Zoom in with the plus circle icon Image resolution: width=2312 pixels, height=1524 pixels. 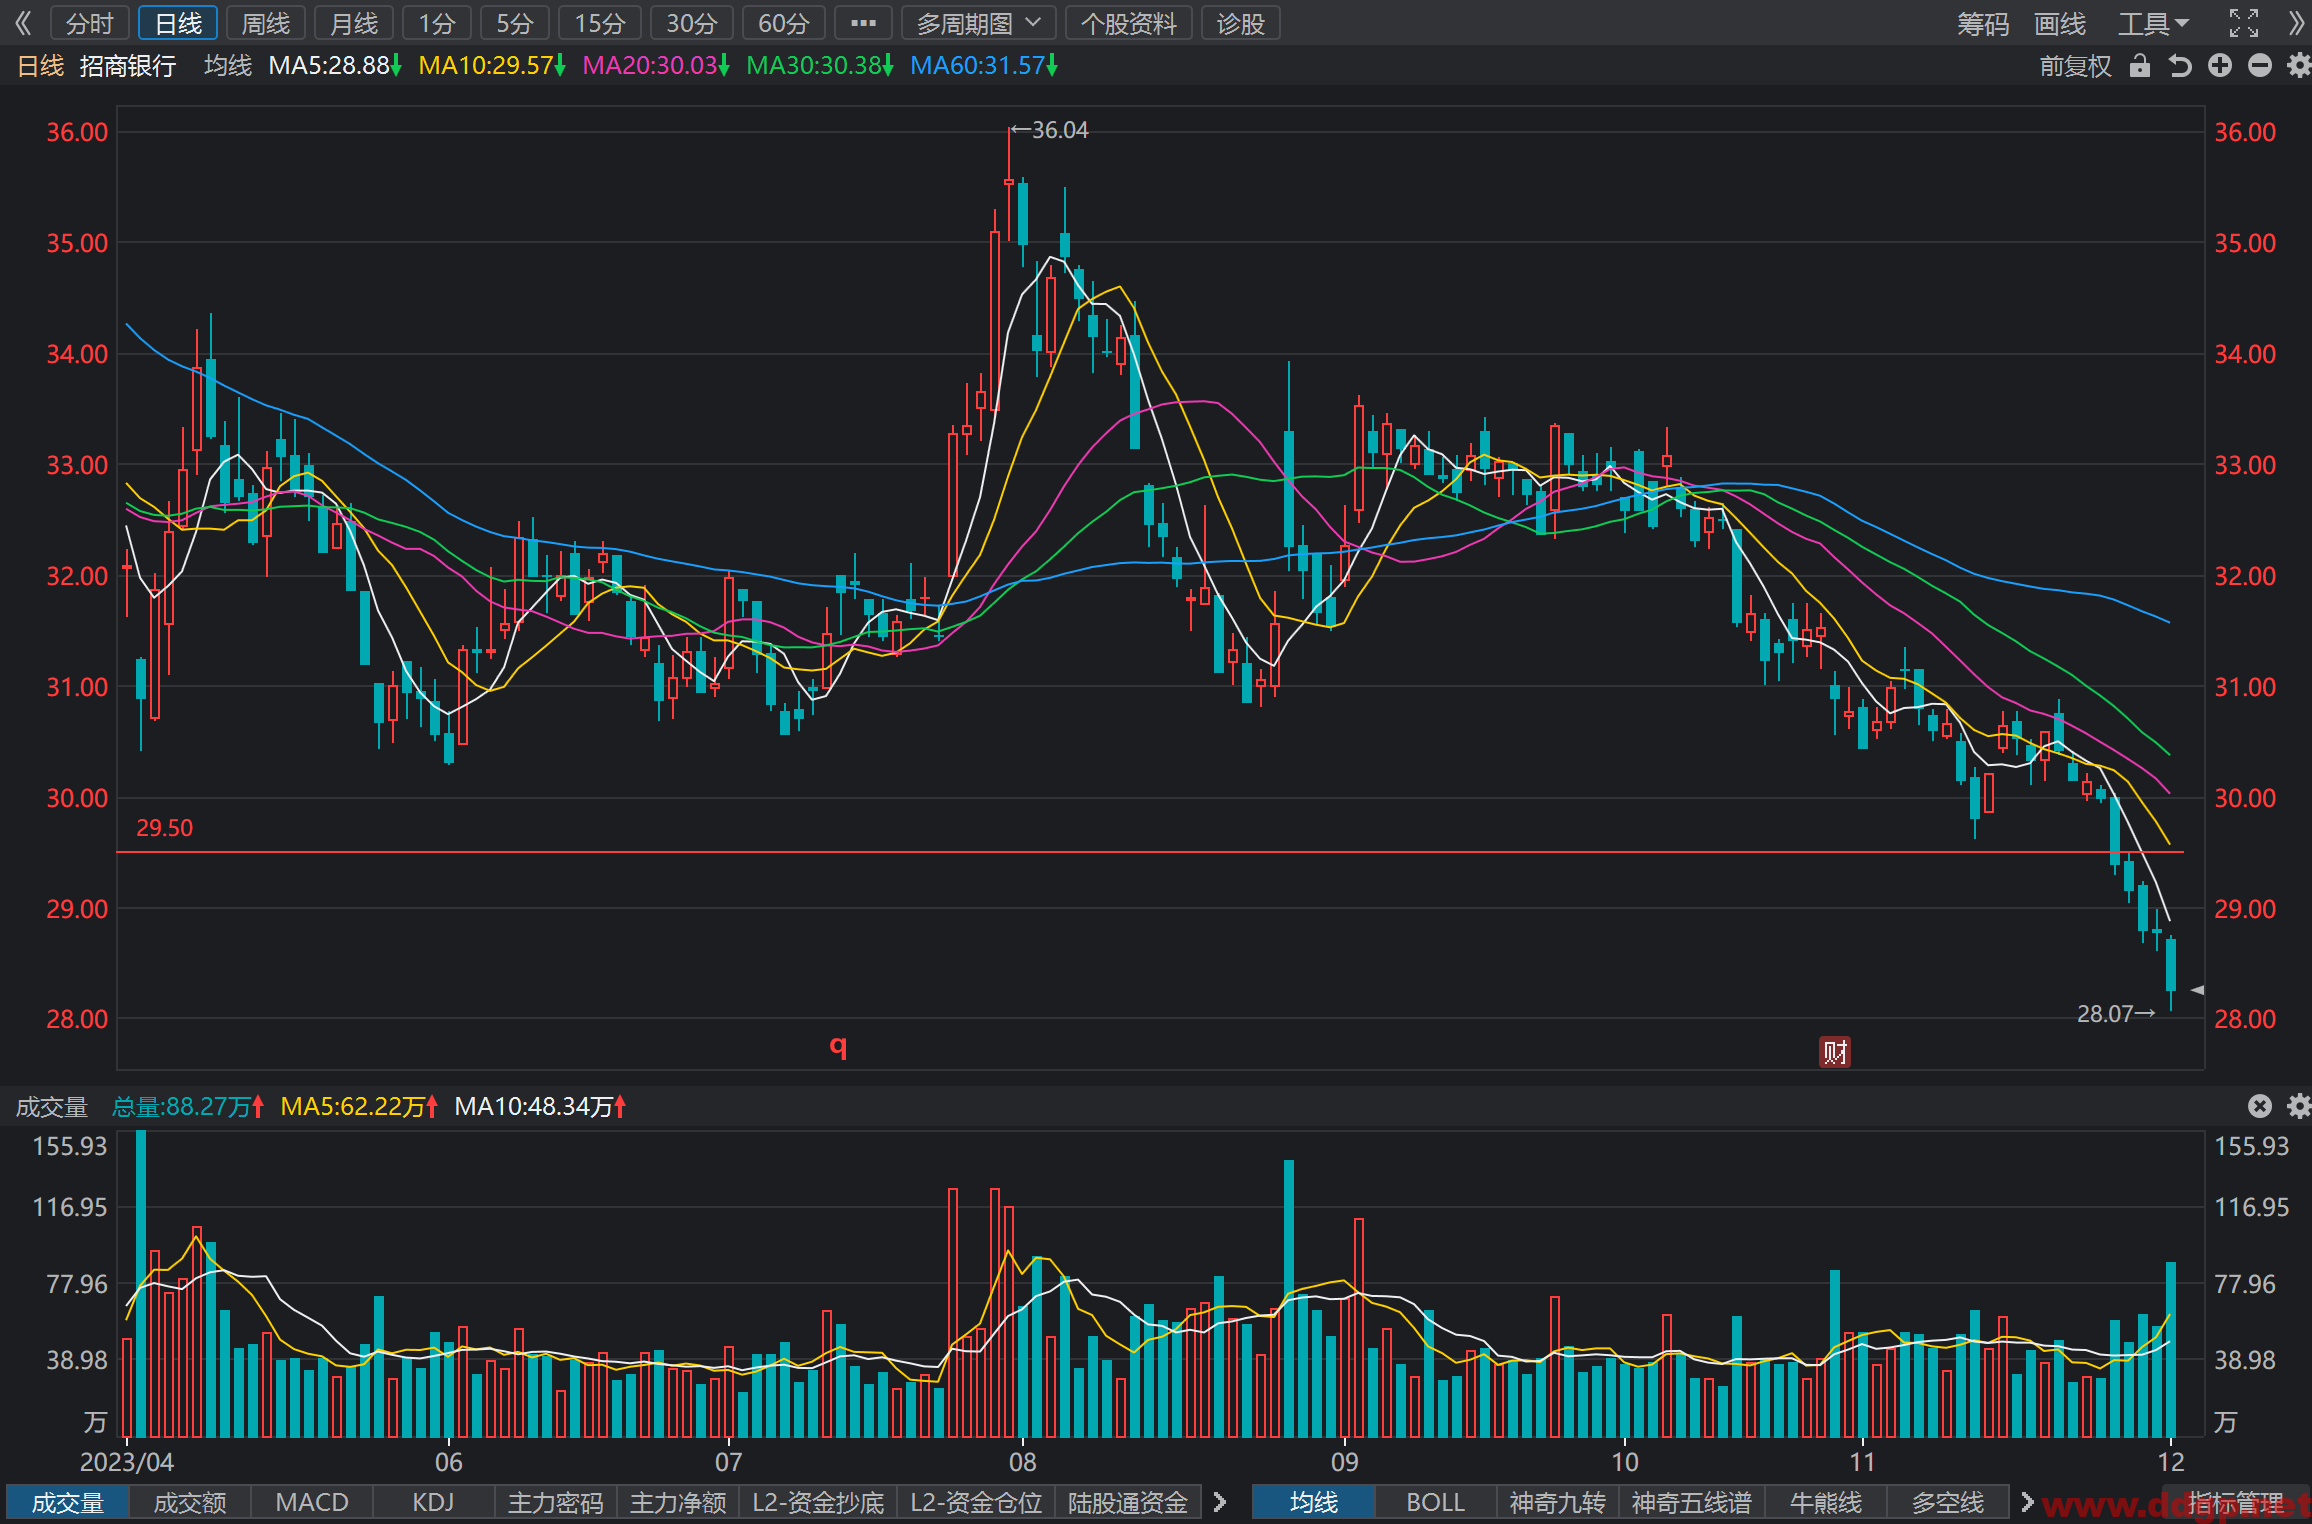tap(2220, 66)
